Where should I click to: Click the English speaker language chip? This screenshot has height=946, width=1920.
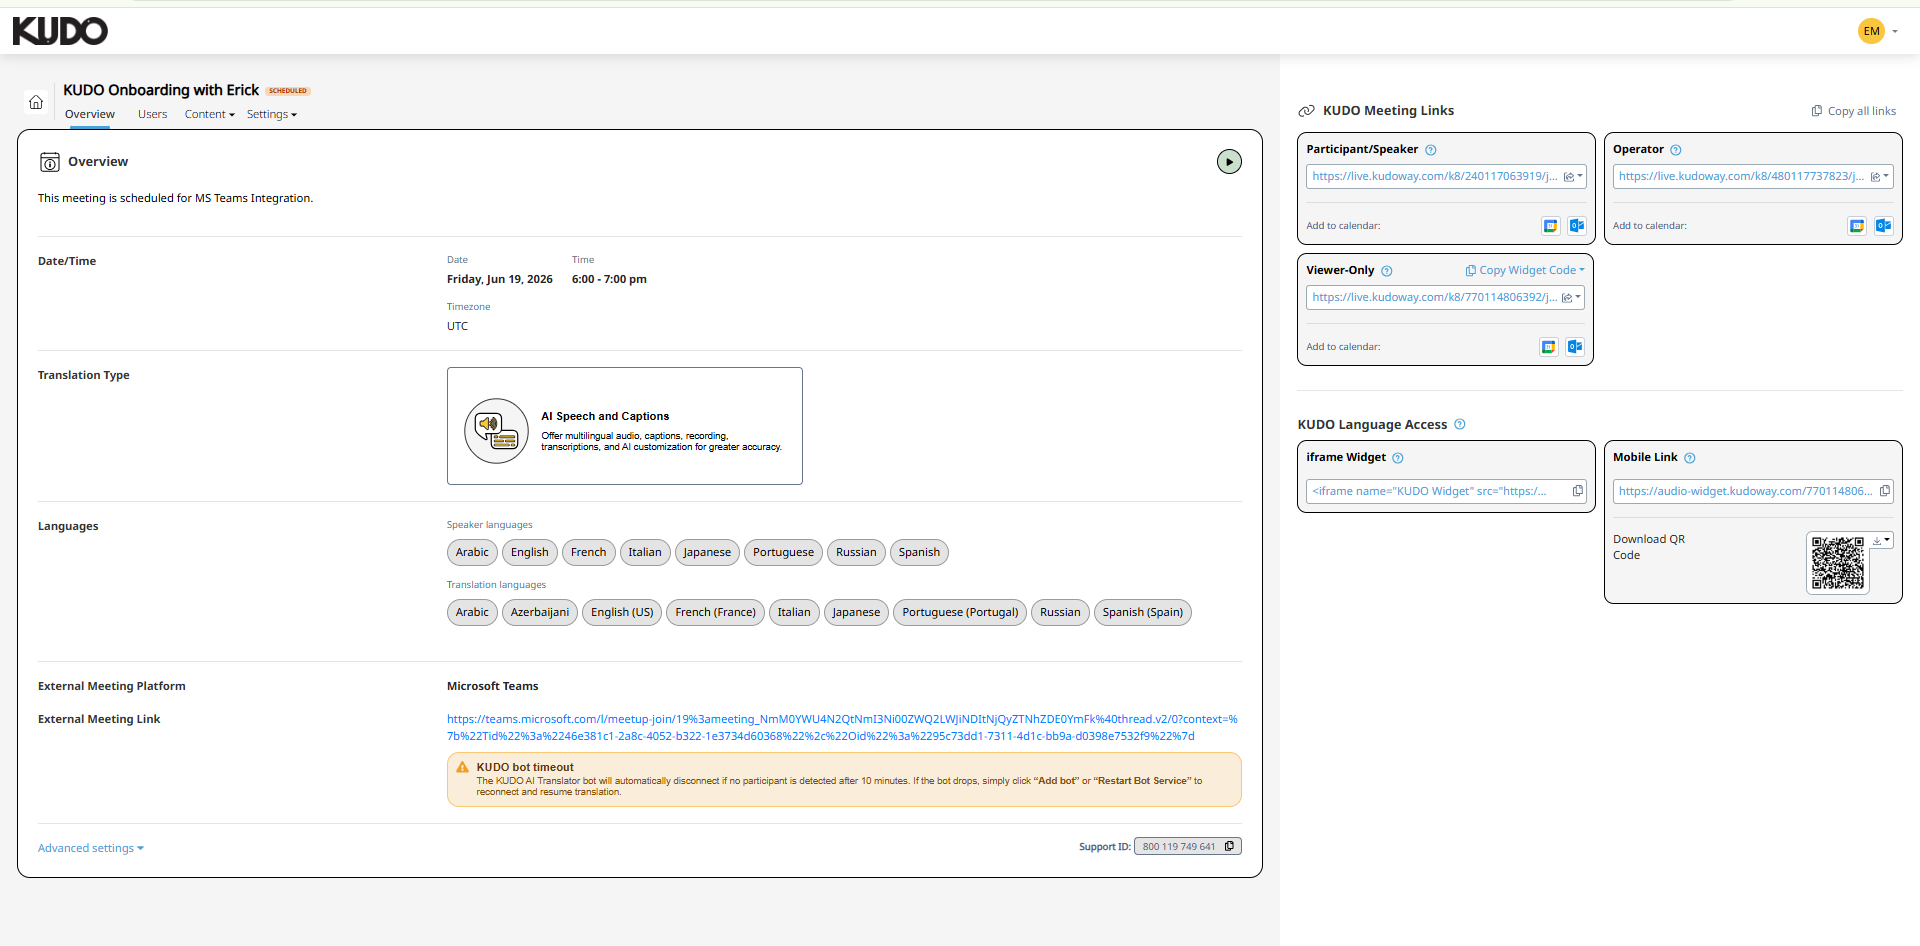point(529,552)
